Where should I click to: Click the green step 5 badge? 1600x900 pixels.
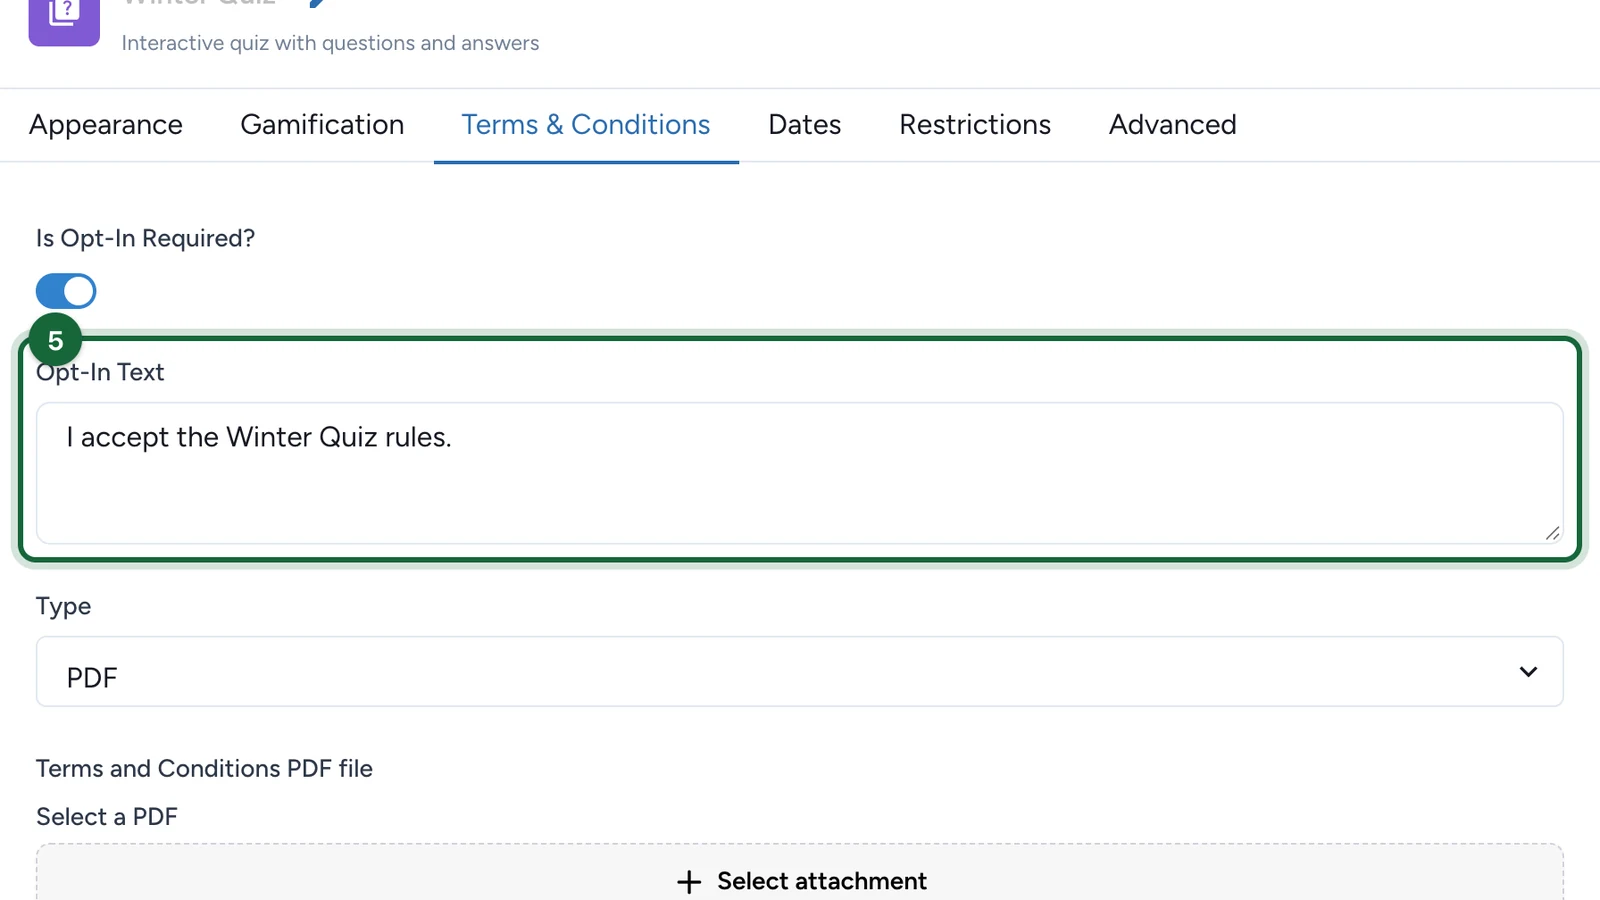(x=55, y=341)
